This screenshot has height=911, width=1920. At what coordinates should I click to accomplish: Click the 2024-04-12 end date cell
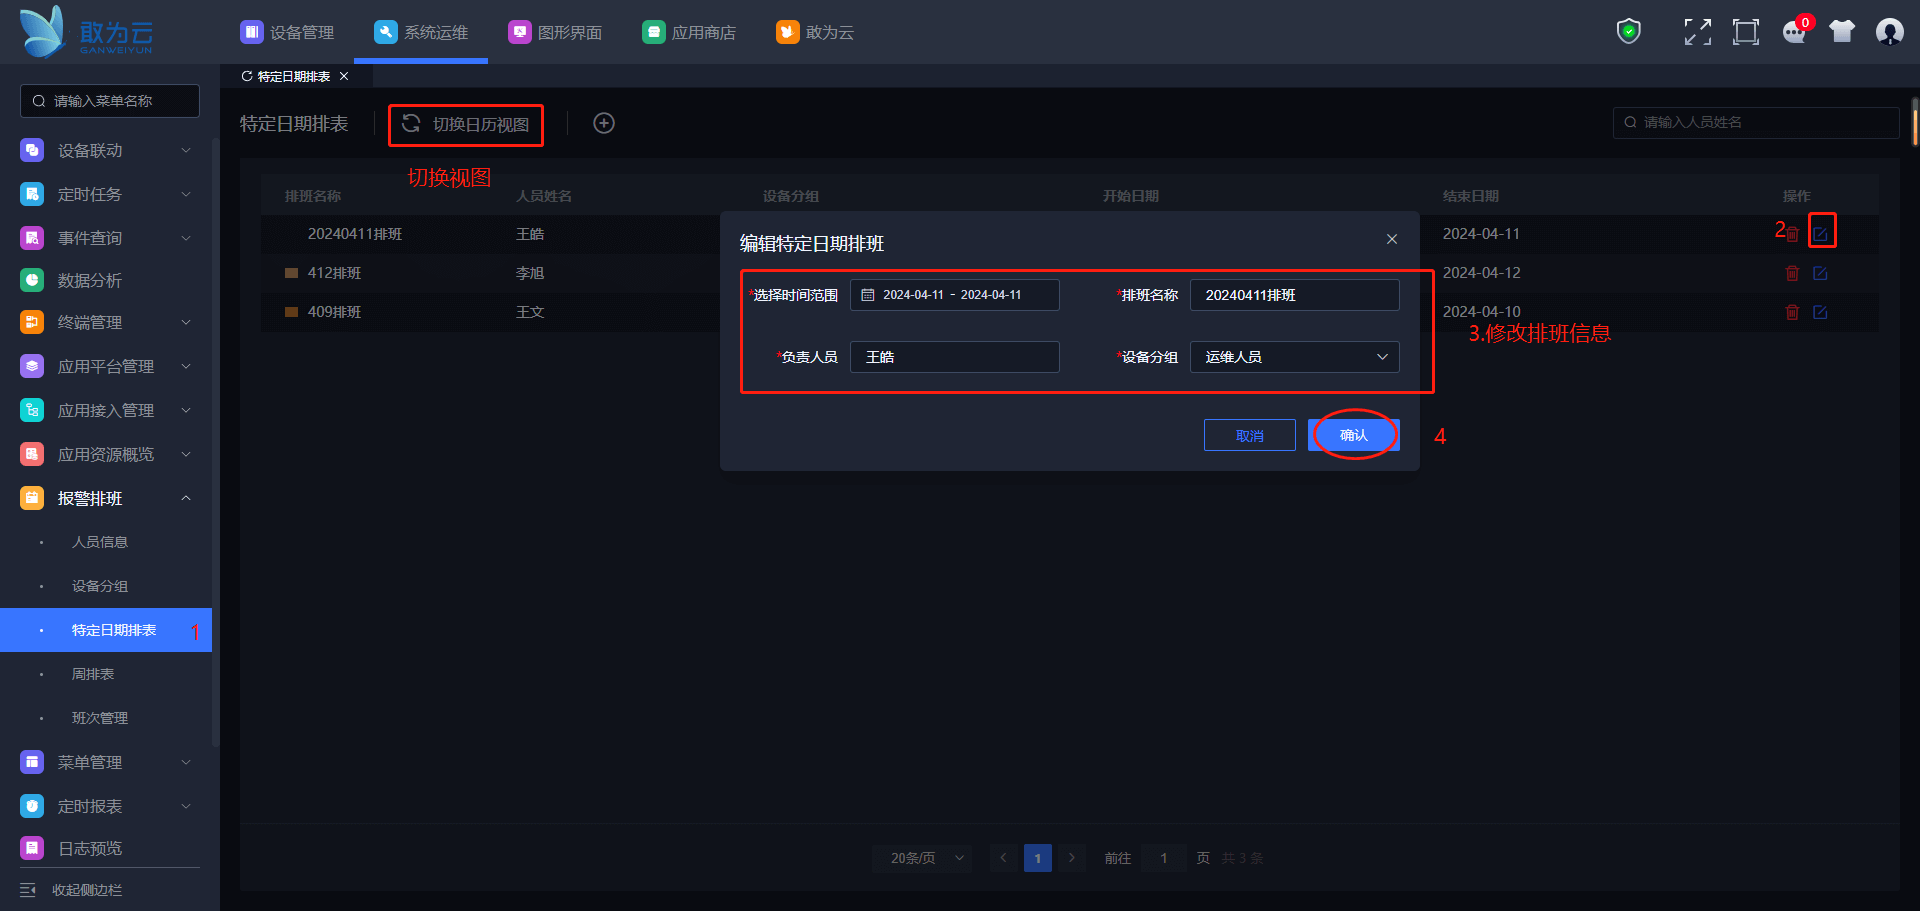(x=1482, y=273)
